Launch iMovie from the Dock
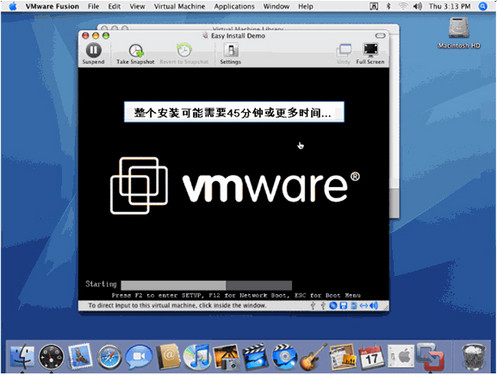Image resolution: width=497 pixels, height=375 pixels. click(255, 357)
